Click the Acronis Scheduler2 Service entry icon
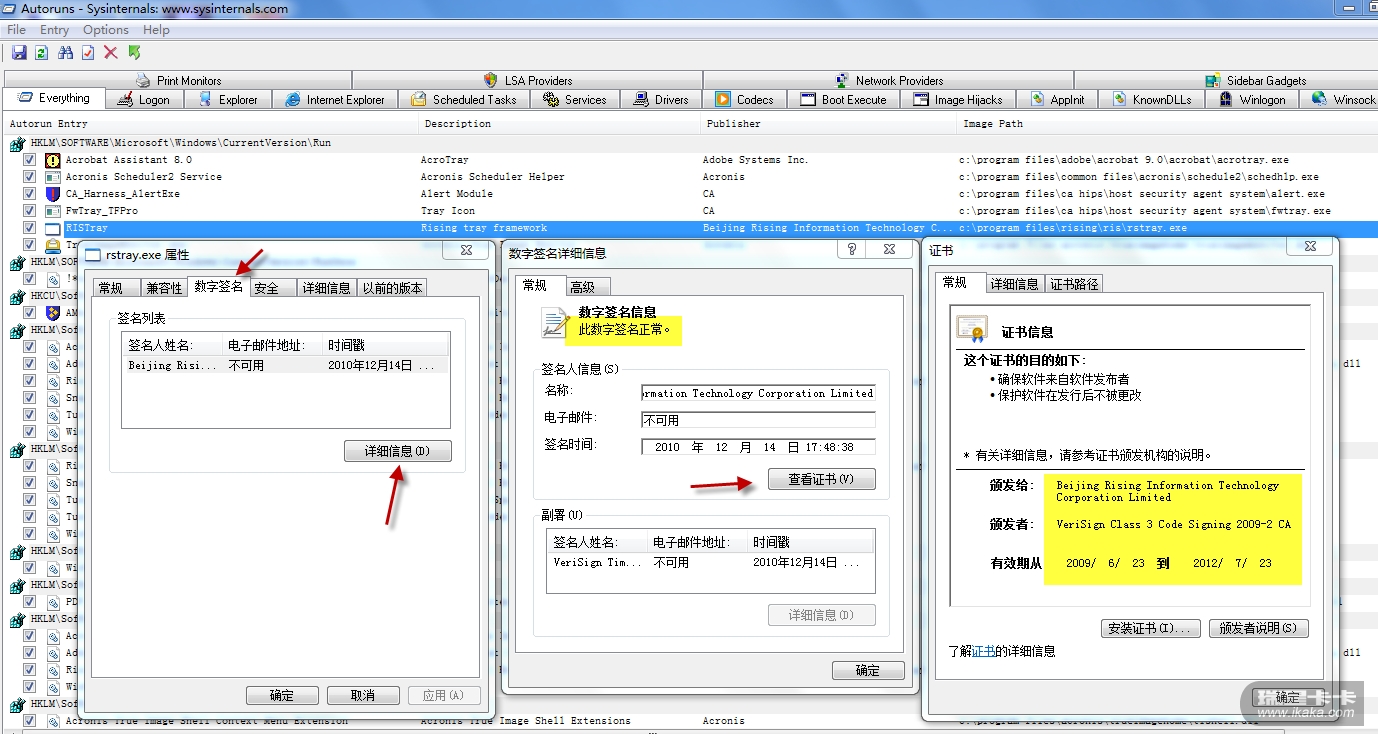Screen dimensions: 1378x734 (53, 177)
